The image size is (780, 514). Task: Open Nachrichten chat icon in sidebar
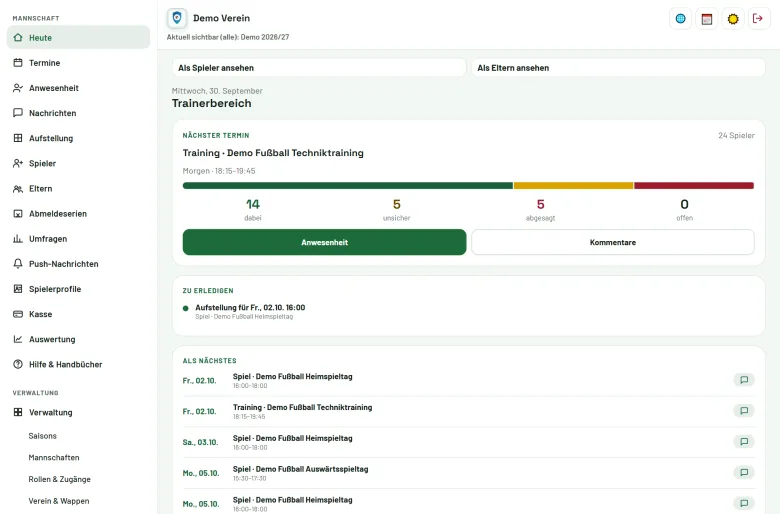(x=18, y=113)
